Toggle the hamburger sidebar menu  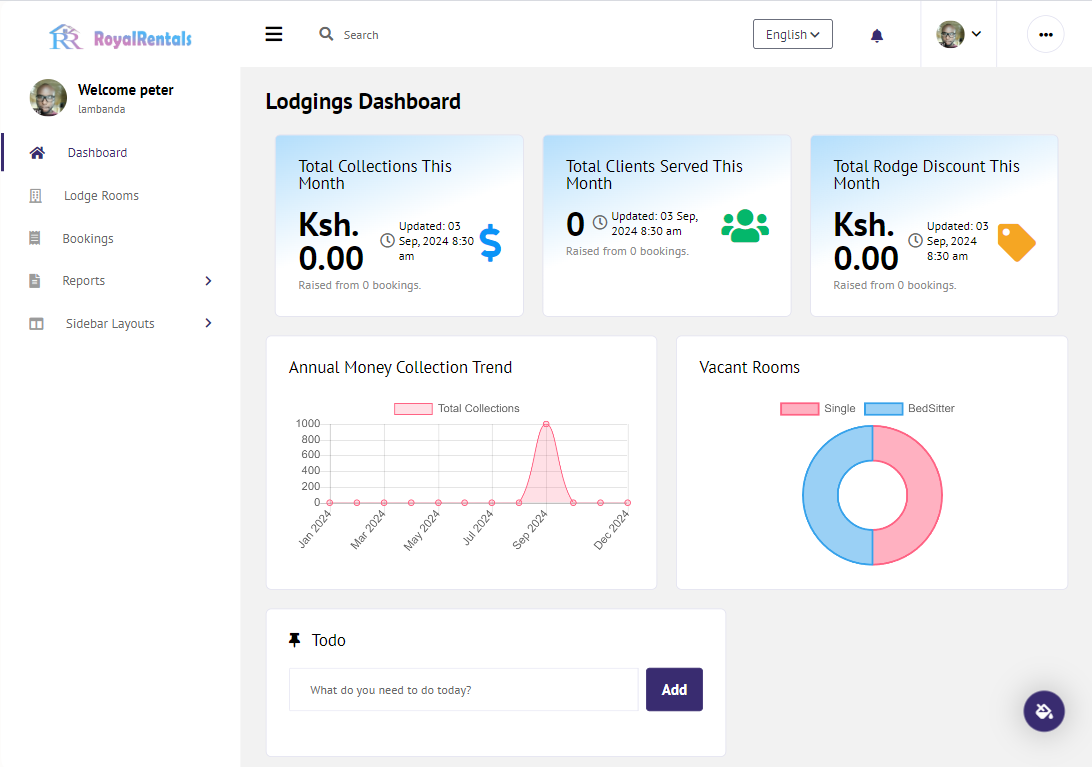tap(274, 34)
